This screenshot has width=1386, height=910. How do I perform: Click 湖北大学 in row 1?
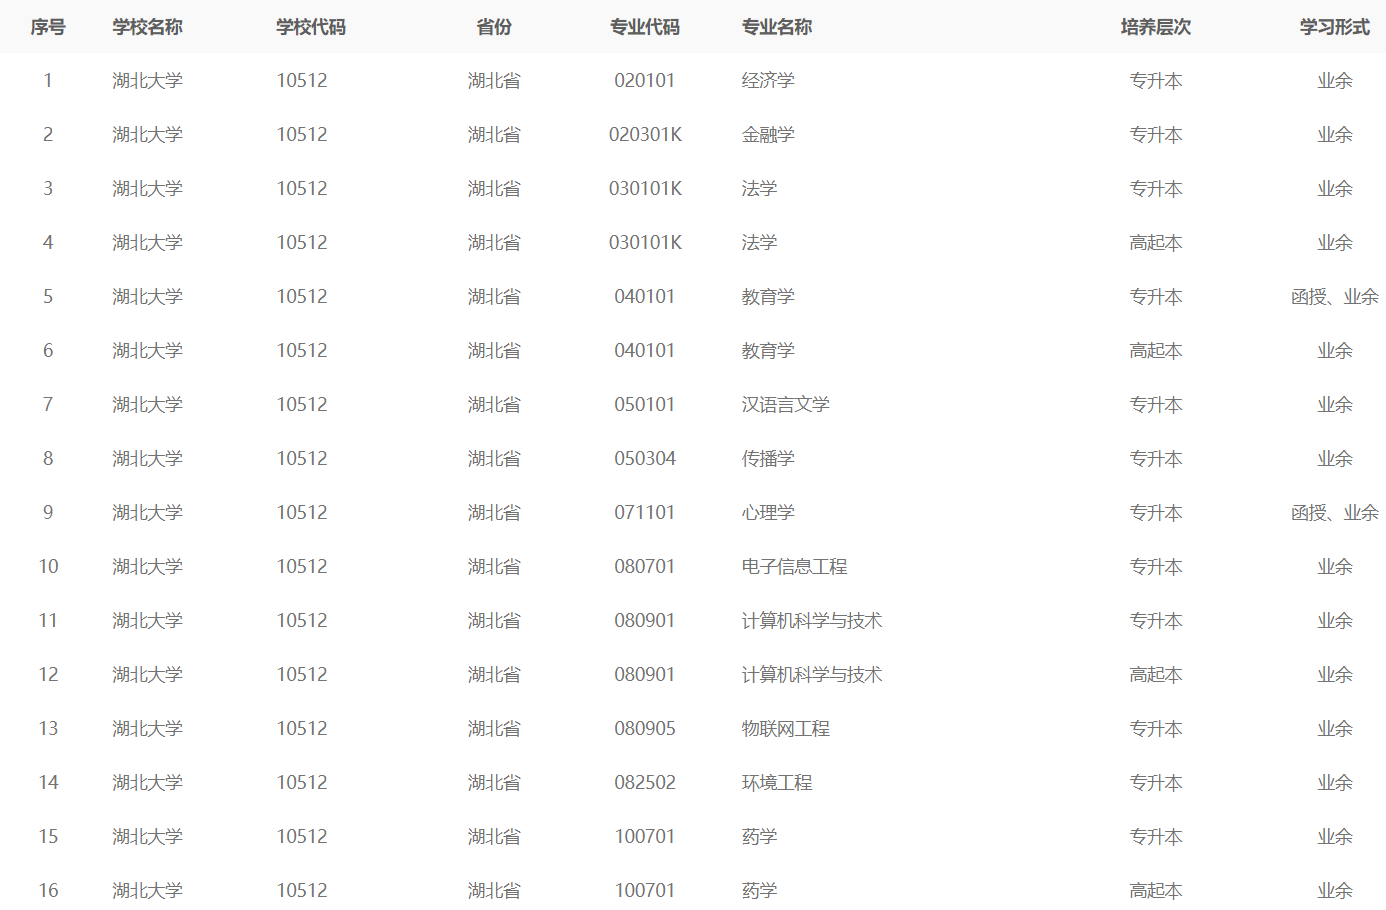(147, 81)
